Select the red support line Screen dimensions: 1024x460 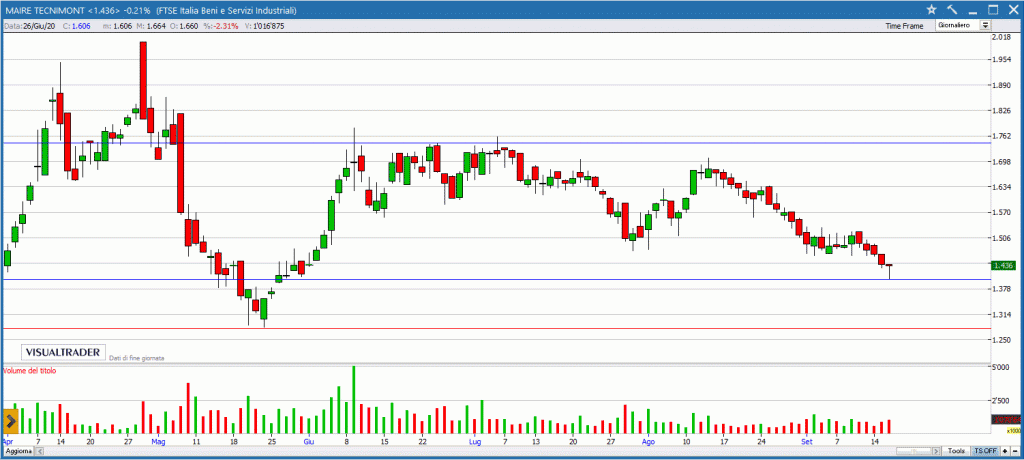[496, 329]
